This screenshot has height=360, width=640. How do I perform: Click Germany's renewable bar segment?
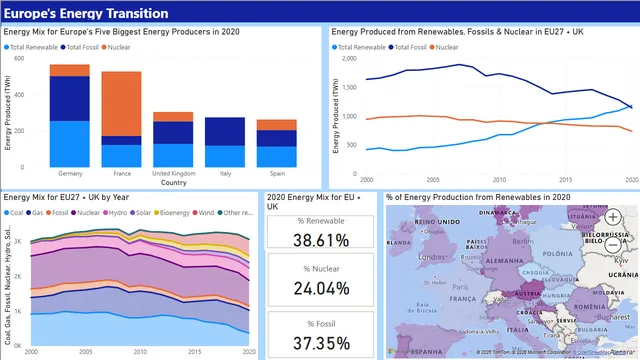click(70, 144)
